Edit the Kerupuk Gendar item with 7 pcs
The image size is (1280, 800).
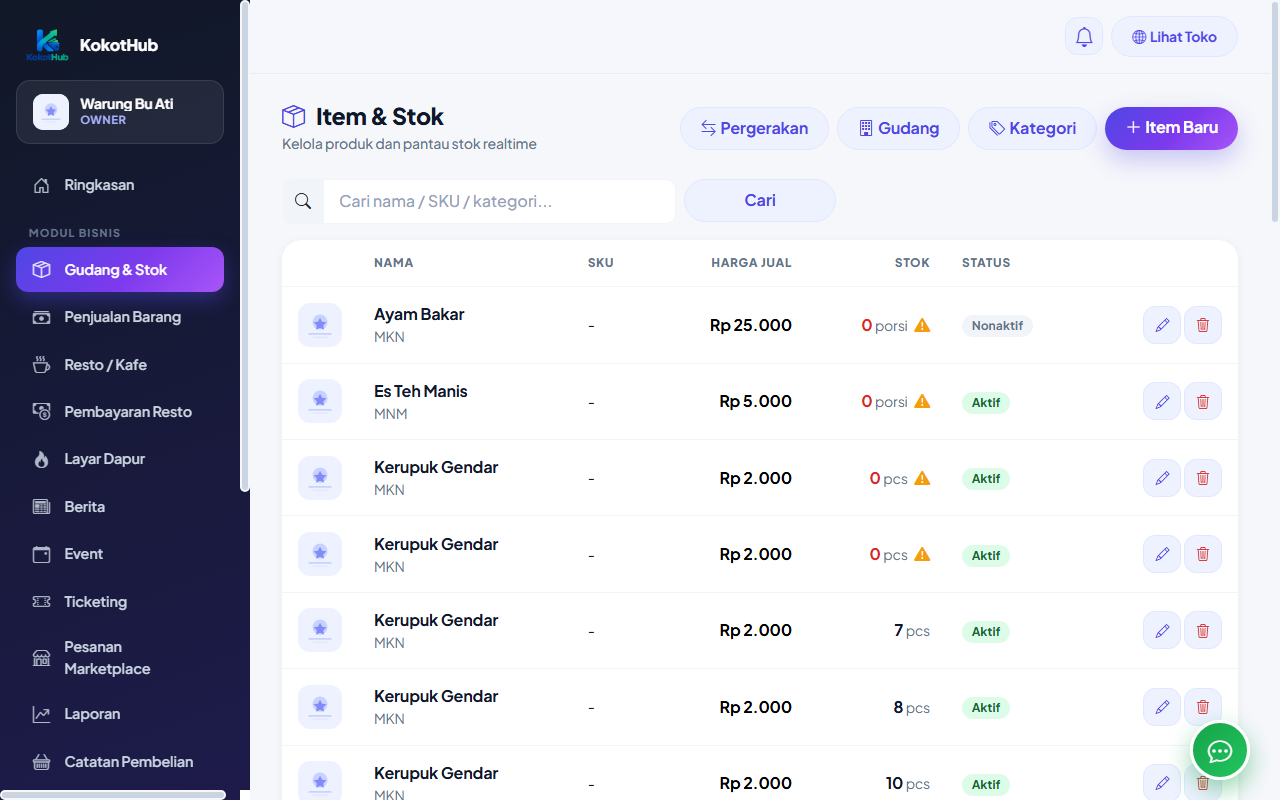click(x=1162, y=631)
